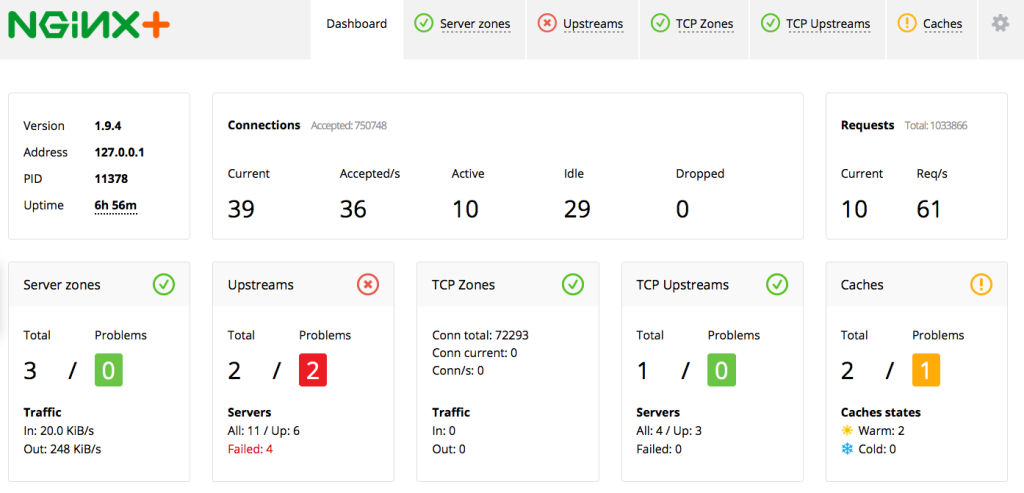
Task: Click the red Failed: 4 text
Action: click(x=250, y=449)
